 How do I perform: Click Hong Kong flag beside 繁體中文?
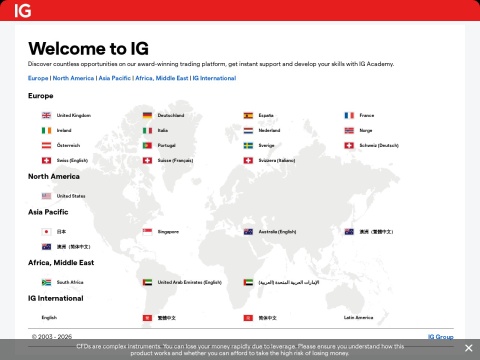click(x=147, y=318)
